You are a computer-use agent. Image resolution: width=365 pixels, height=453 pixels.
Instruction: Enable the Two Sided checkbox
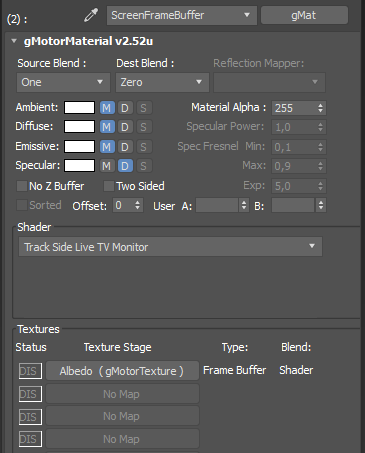point(109,186)
